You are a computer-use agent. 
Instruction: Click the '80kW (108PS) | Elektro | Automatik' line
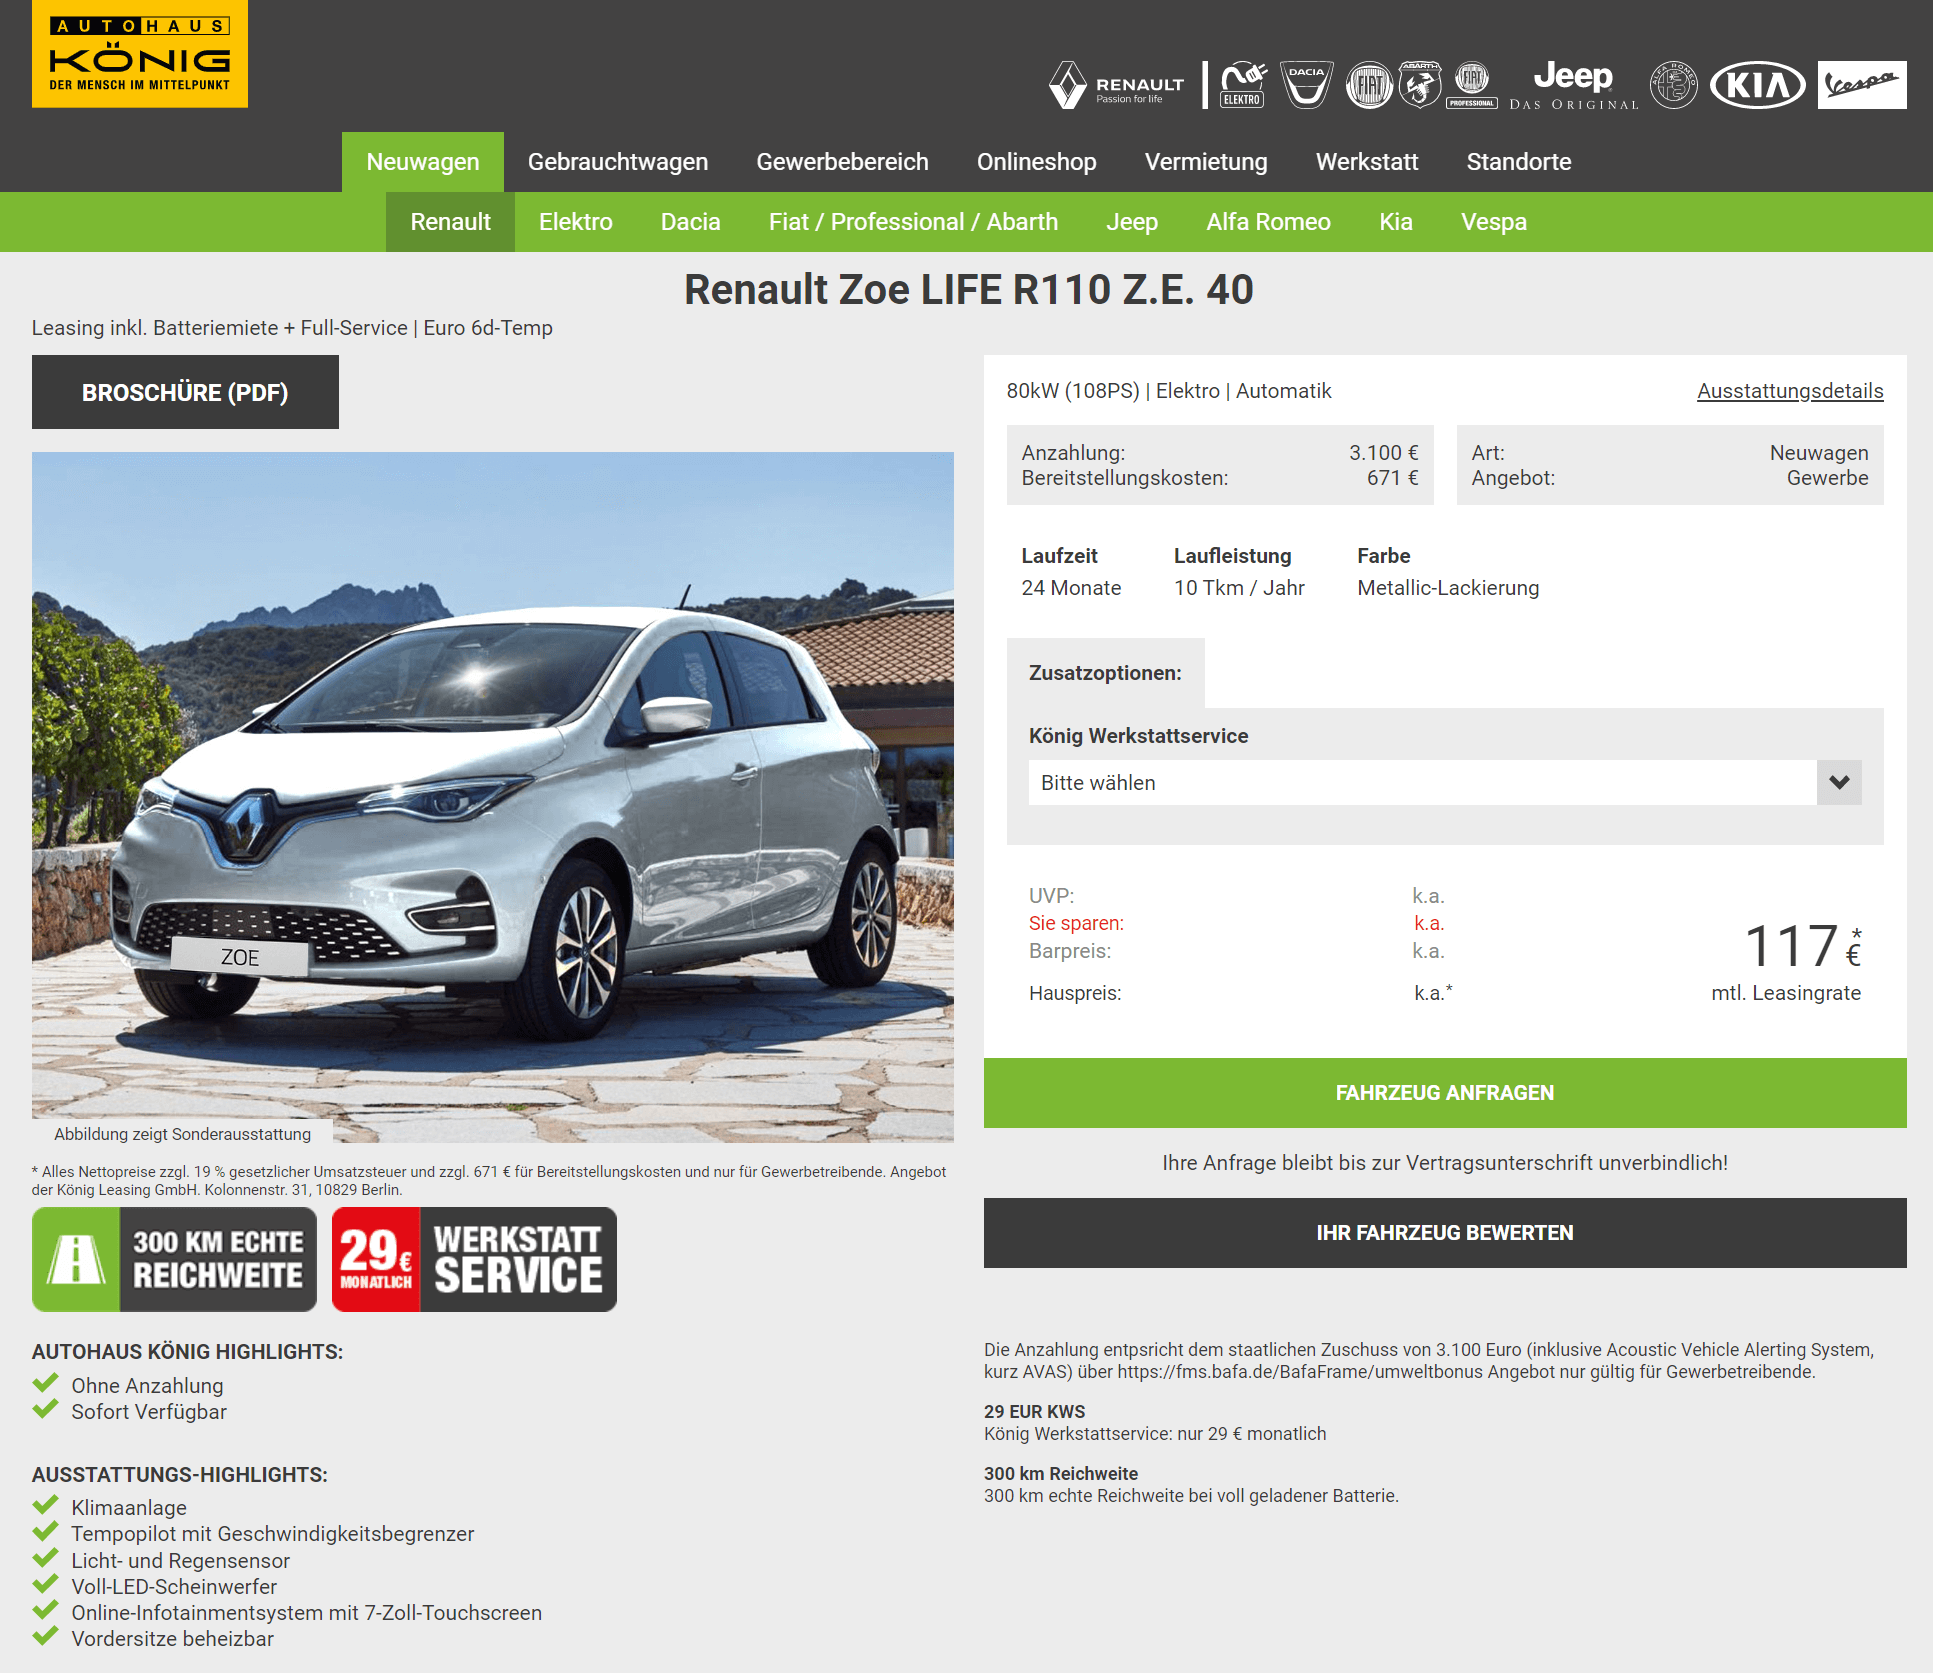[x=1169, y=391]
